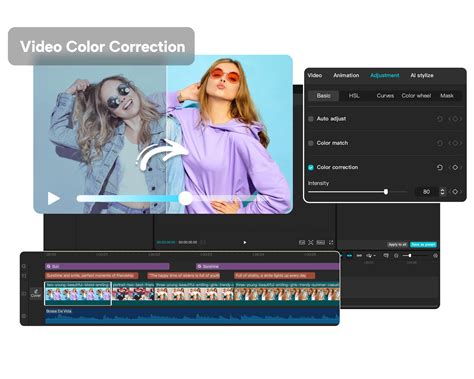Toggle the linkage icon in timeline toolbar

(359, 256)
